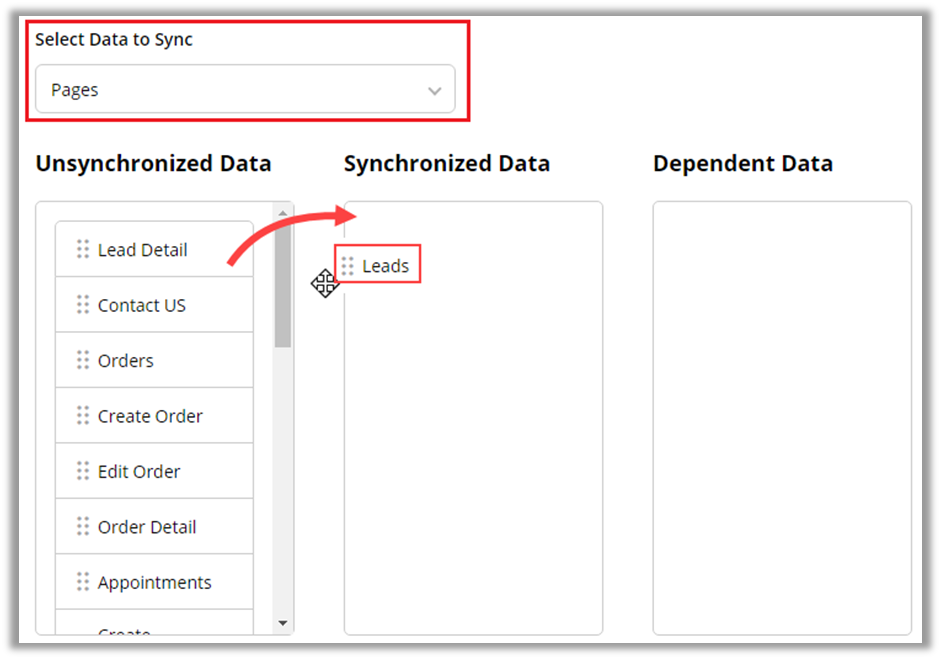The width and height of the screenshot is (941, 659).
Task: Click drag handle icon beside Leads
Action: coord(348,266)
